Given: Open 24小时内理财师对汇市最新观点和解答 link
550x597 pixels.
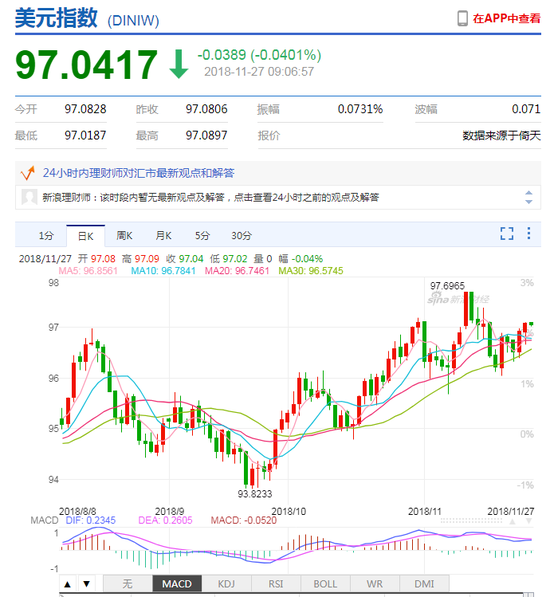Looking at the screenshot, I should [x=138, y=173].
